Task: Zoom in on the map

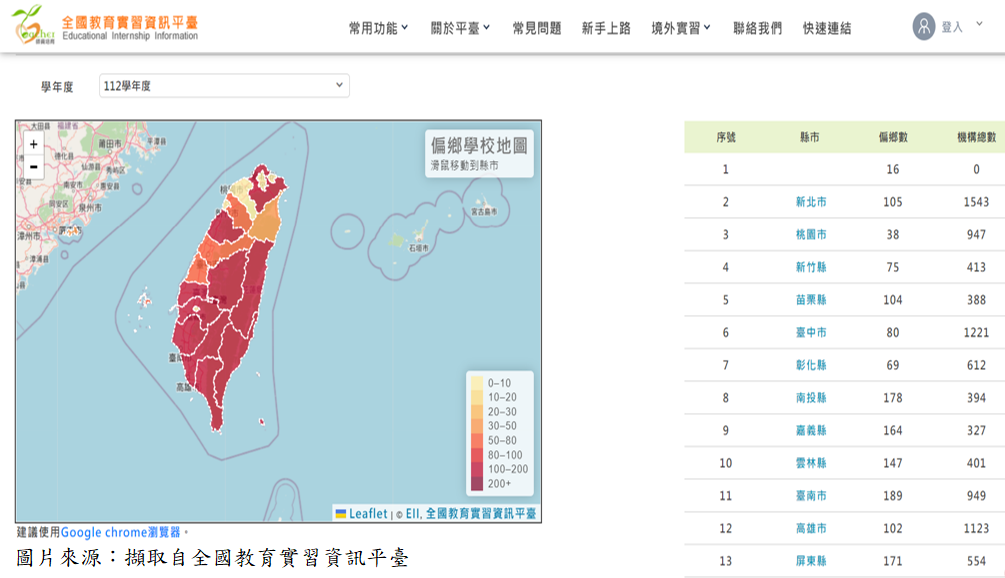Action: pyautogui.click(x=33, y=144)
